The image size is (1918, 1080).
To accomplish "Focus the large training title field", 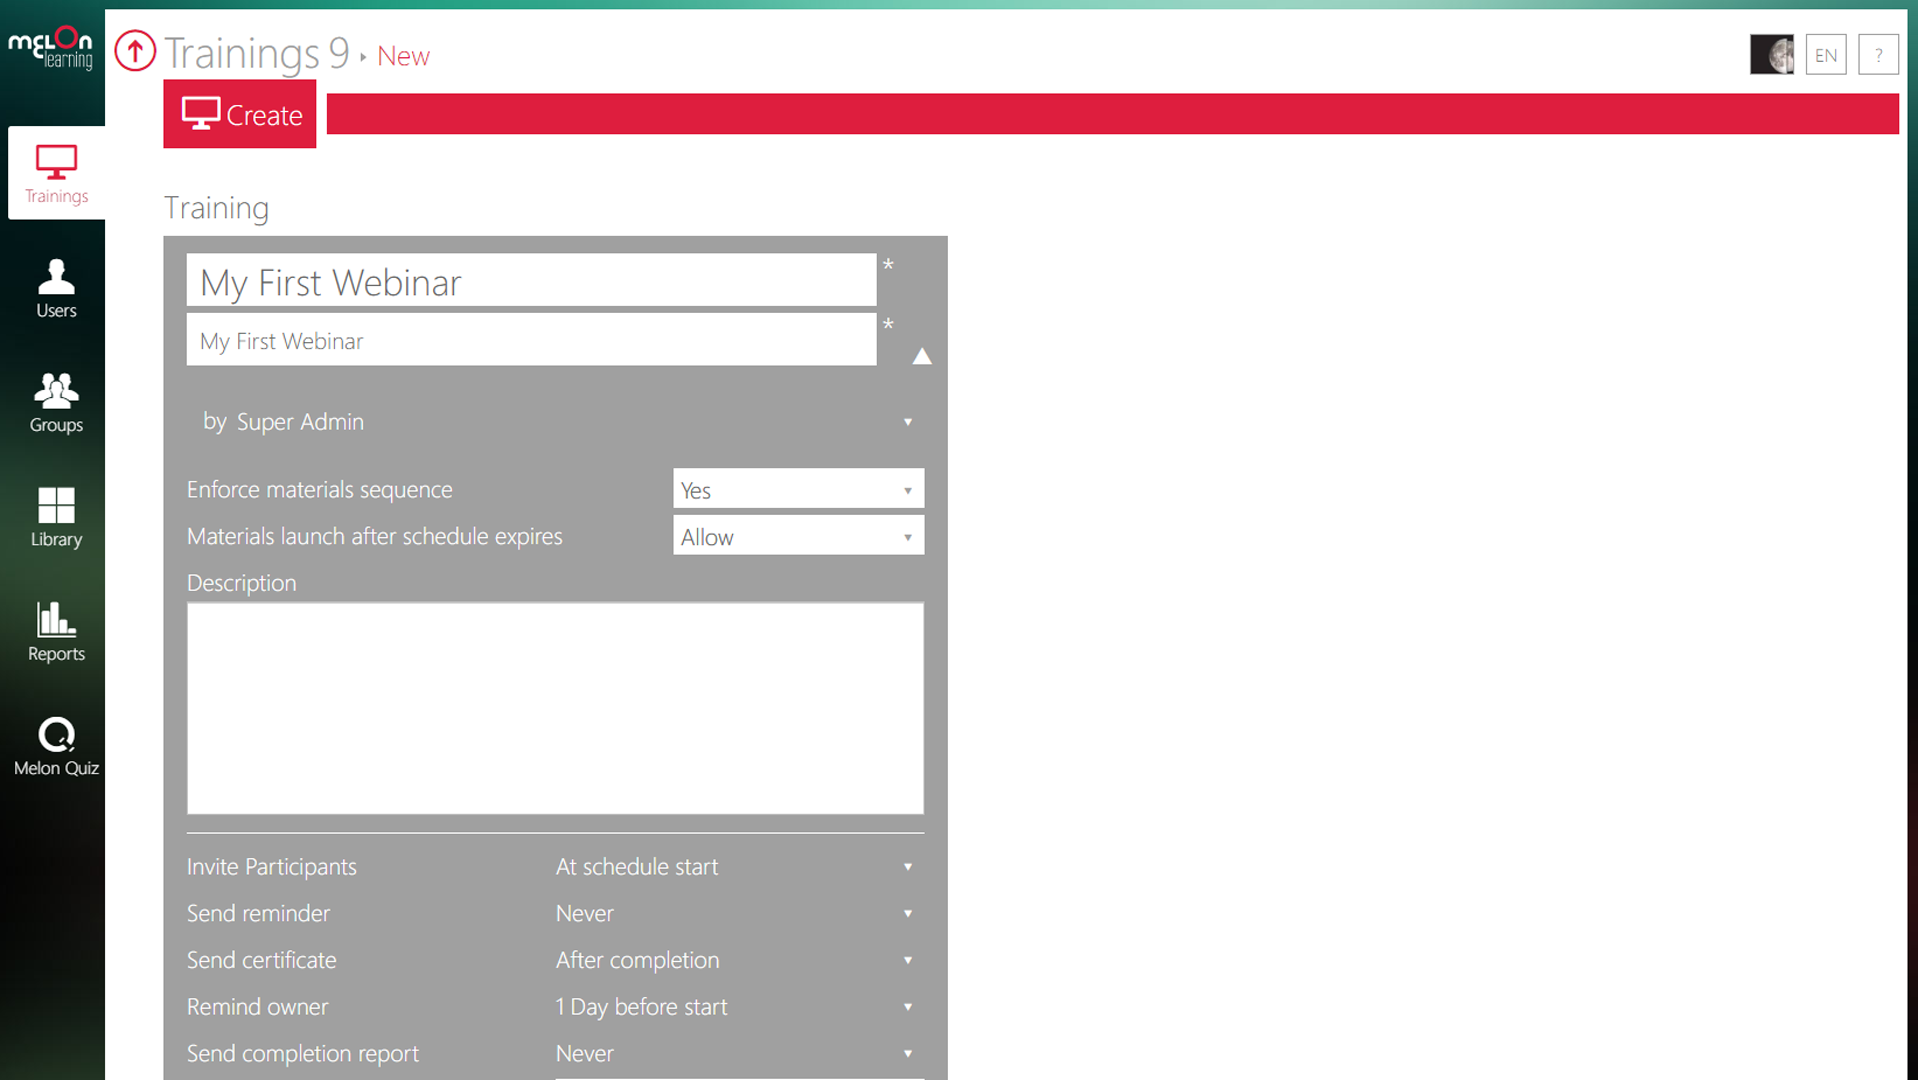I will 531,281.
